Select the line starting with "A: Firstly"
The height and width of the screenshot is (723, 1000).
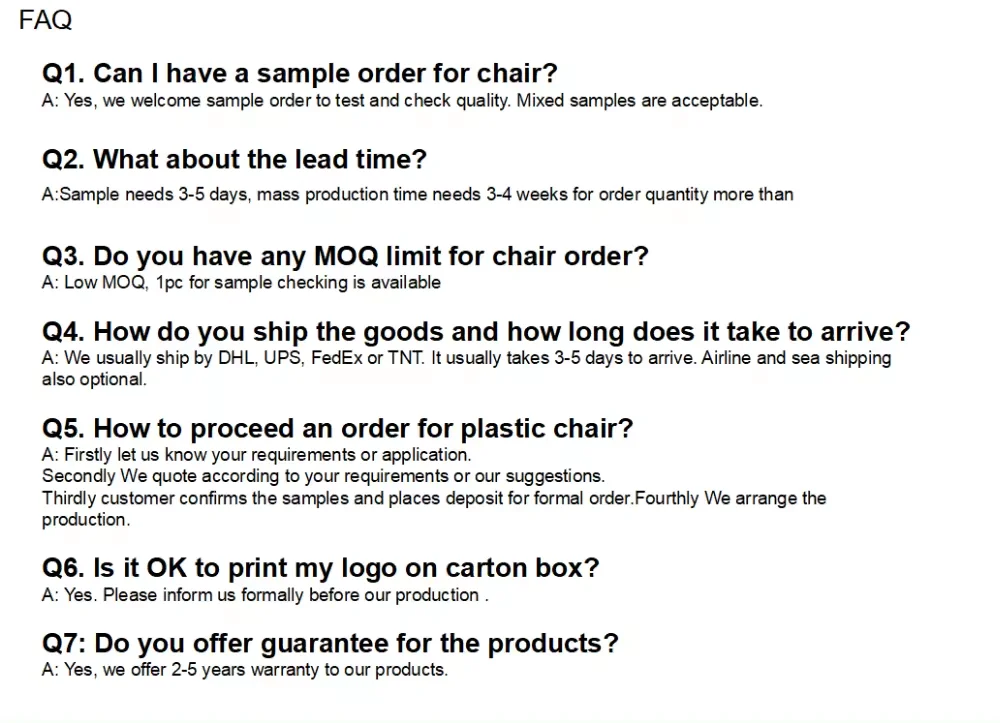256,455
